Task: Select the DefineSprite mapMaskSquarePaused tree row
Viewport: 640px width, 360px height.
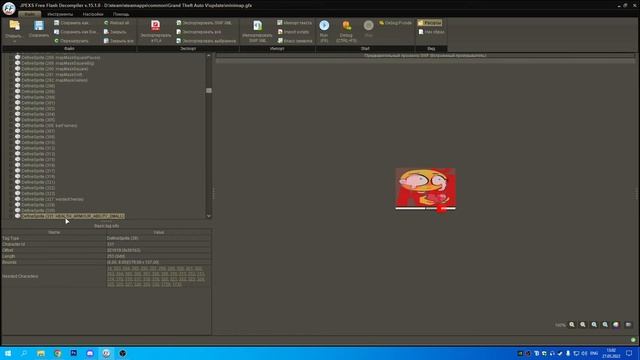Action: coord(60,58)
